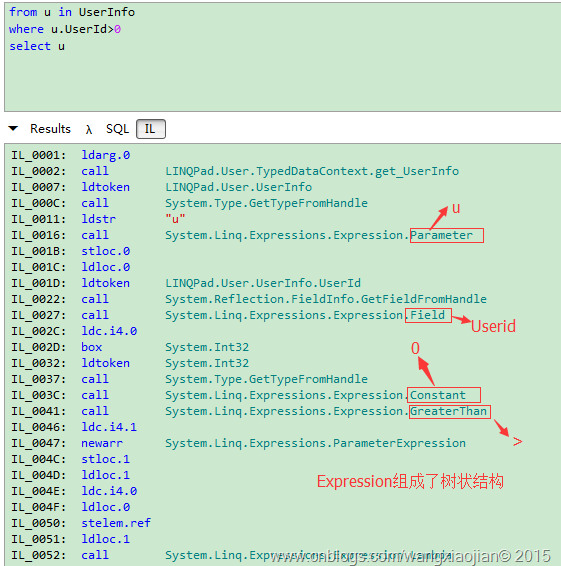561x566 pixels.
Task: Click 'Expression.Constant' on IL_003C line
Action: (x=399, y=395)
